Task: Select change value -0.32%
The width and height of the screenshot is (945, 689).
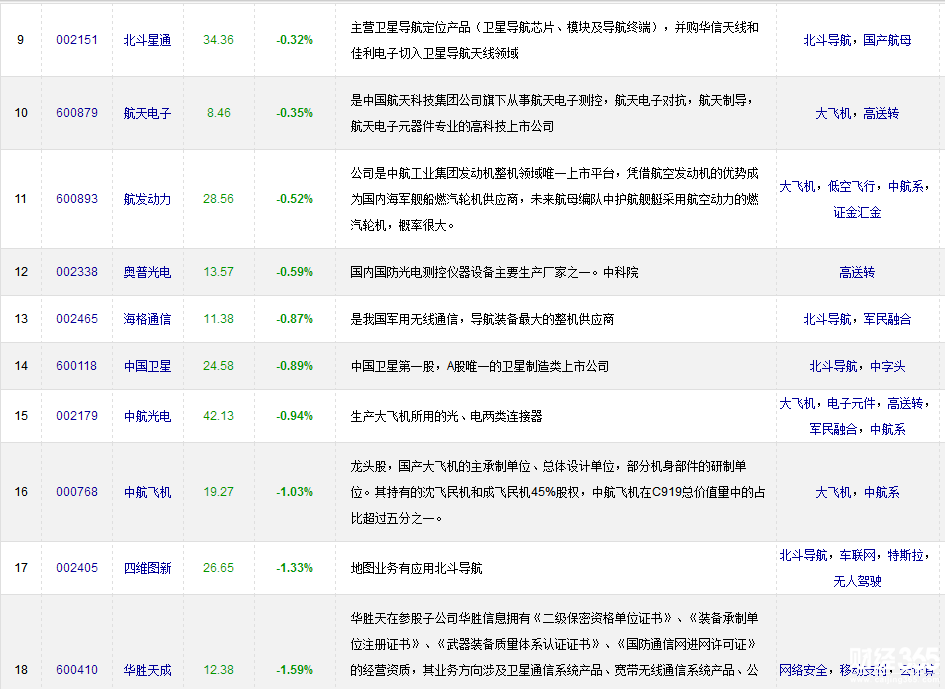Action: 295,40
